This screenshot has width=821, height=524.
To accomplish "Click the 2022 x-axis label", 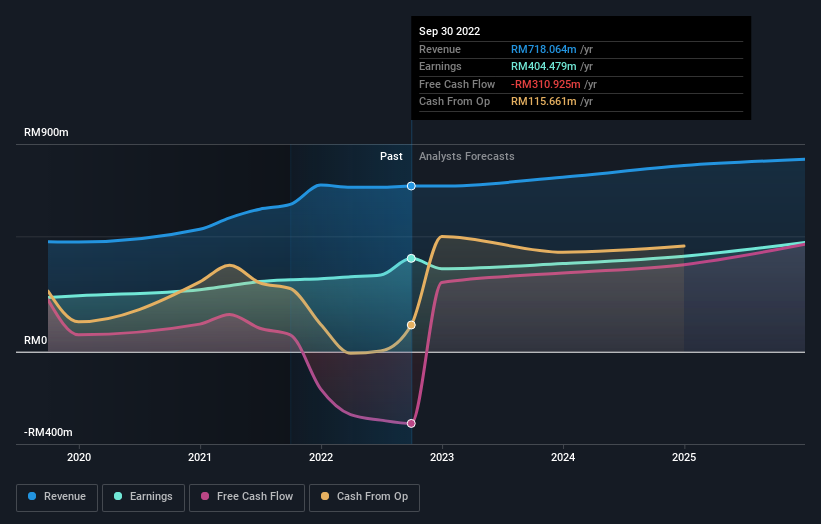I will [321, 457].
